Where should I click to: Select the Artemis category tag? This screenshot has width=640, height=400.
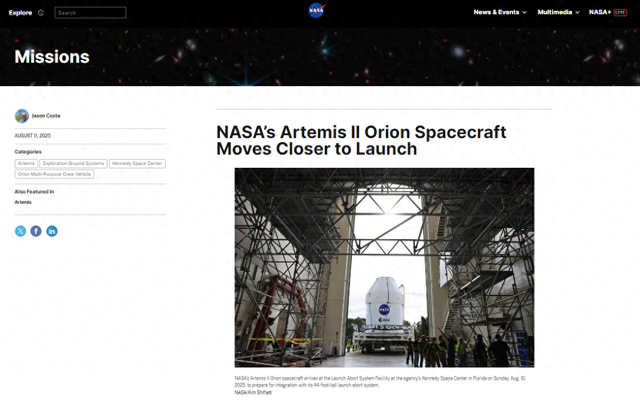coord(26,163)
